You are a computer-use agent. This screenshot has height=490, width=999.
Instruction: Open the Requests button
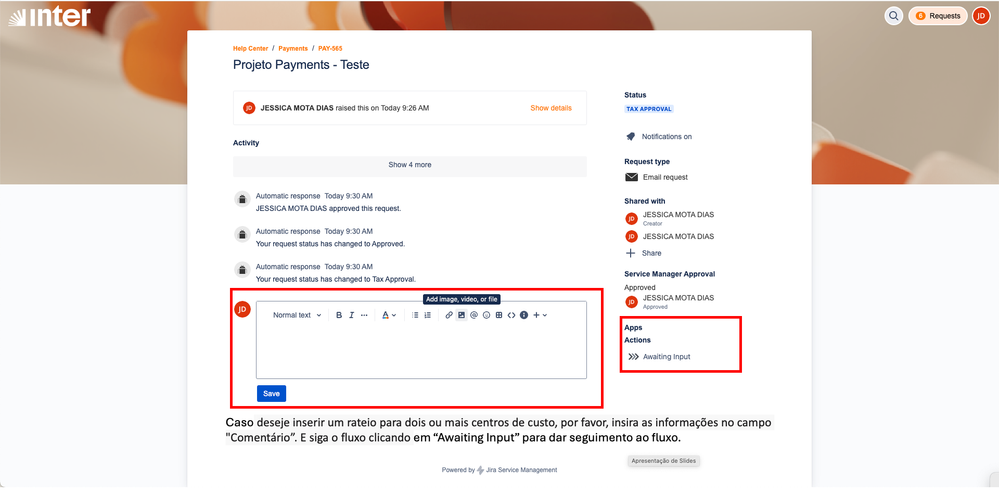[938, 16]
